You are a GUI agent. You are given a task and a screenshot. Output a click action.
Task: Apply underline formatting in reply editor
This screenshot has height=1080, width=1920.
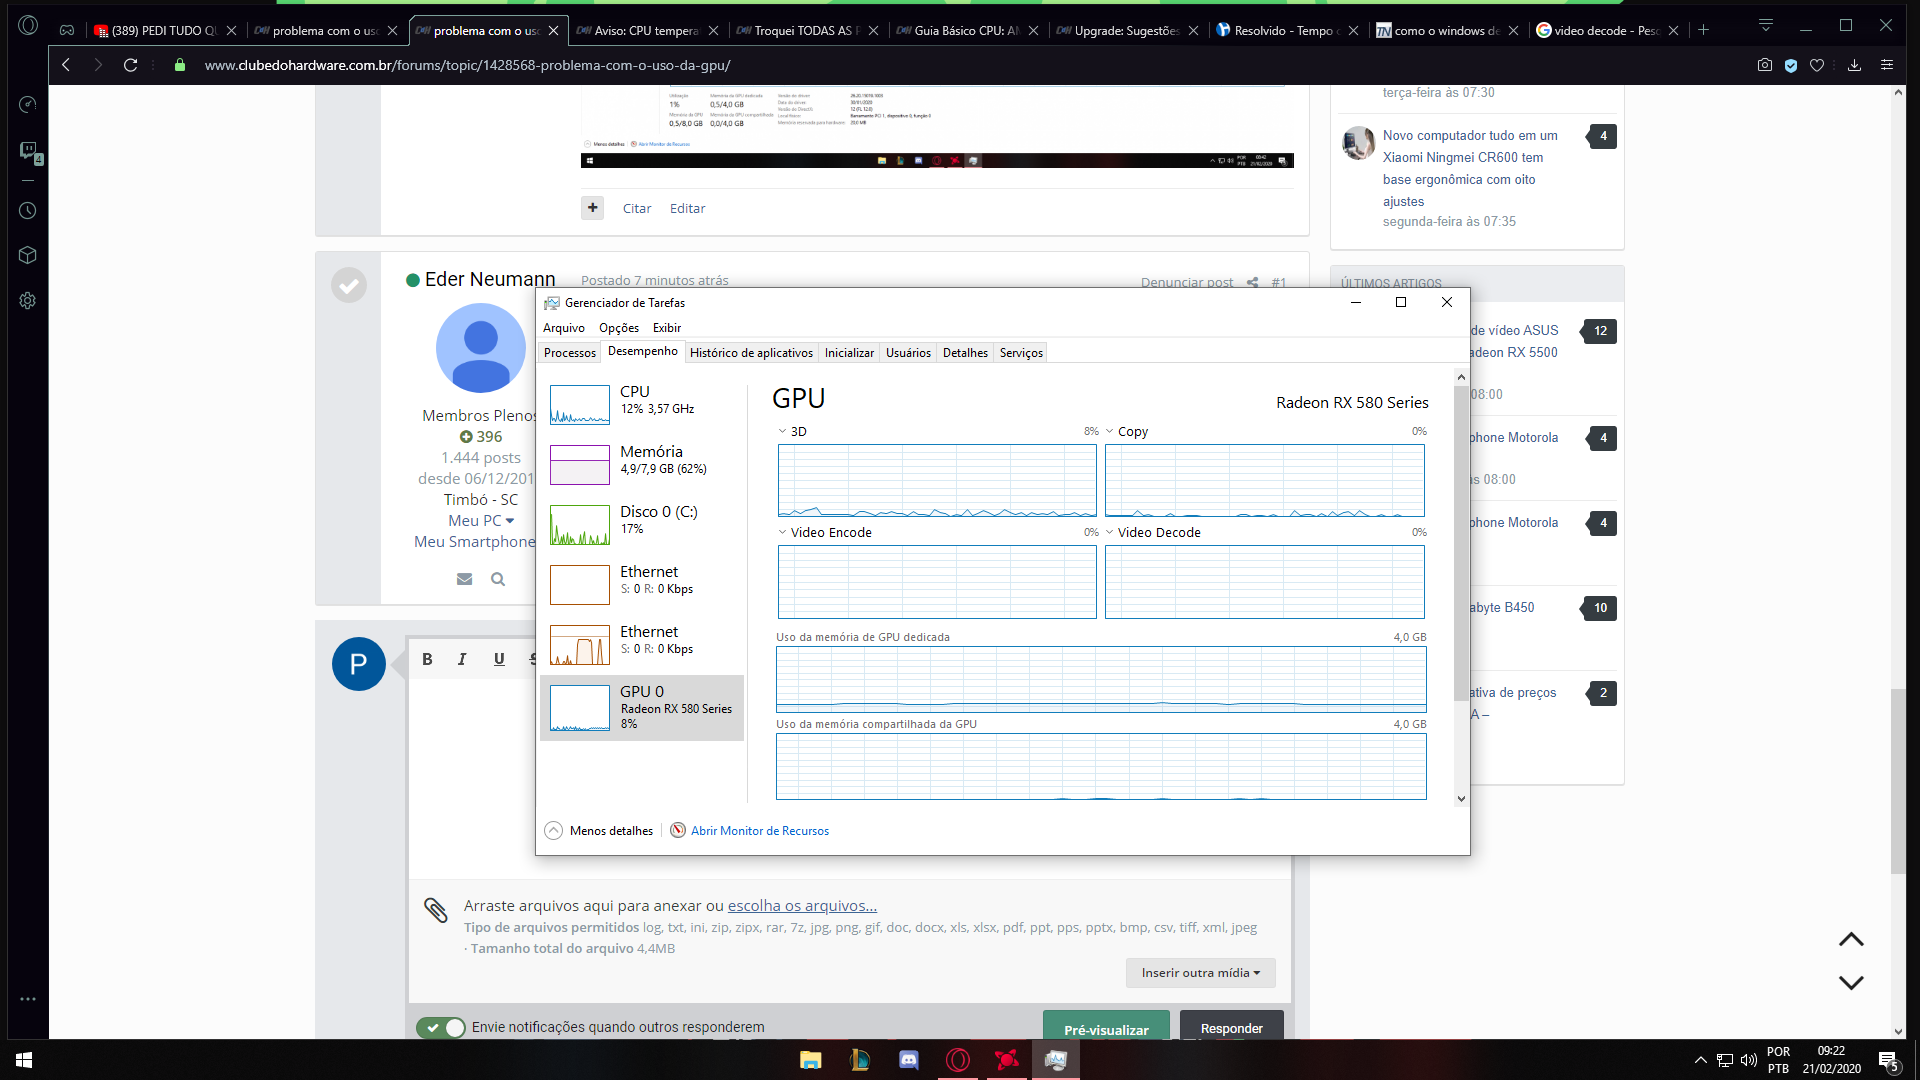499,659
